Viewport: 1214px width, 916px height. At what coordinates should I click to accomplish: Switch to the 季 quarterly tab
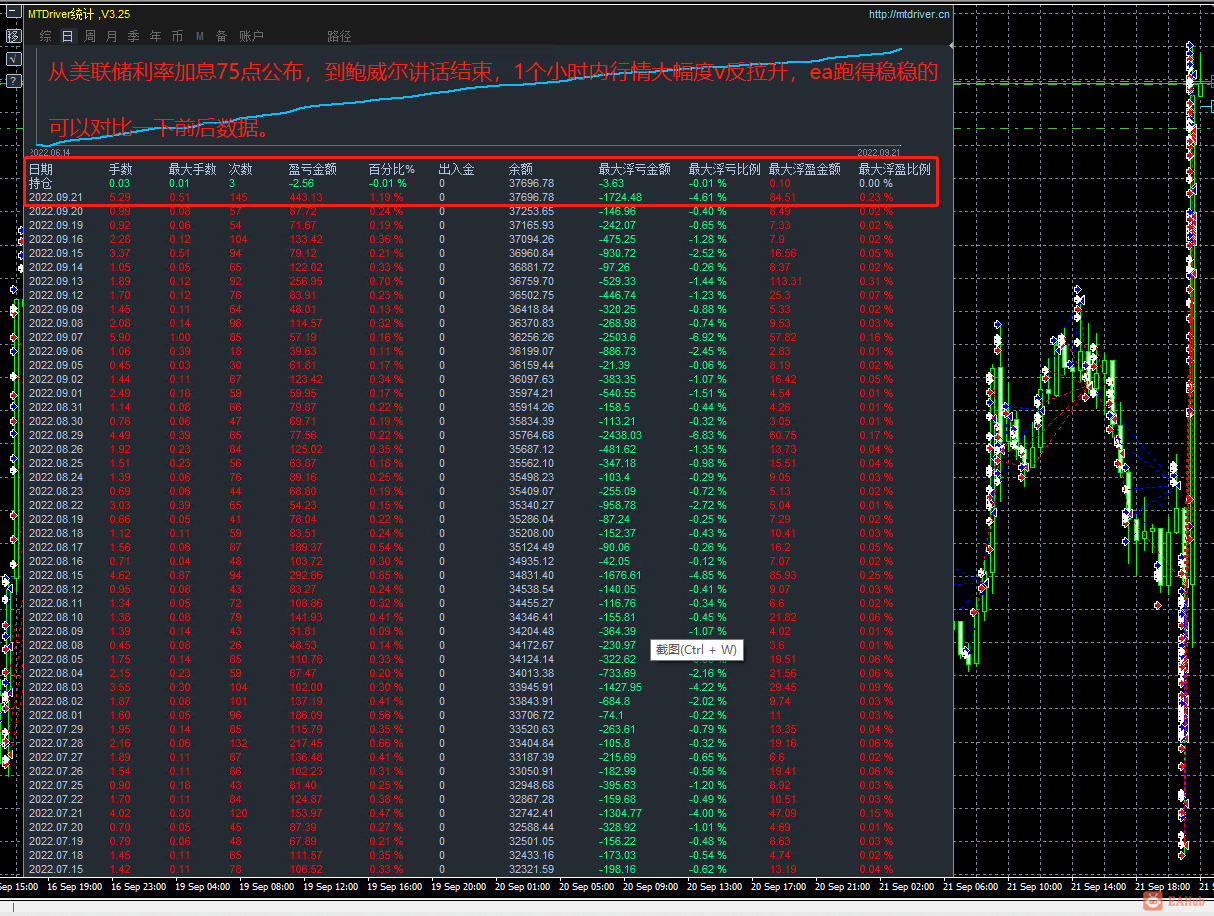tap(133, 36)
